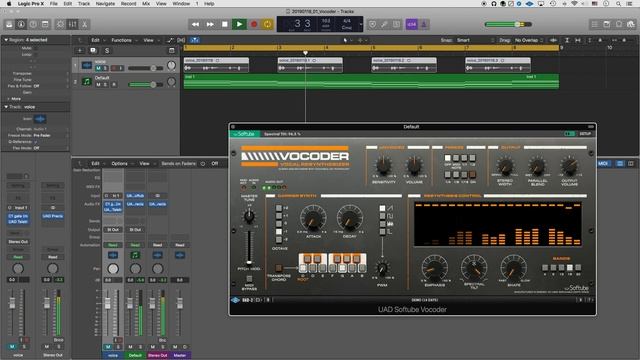Select the green Inst 1 MIDI region
The width and height of the screenshot is (640, 360).
click(x=371, y=81)
